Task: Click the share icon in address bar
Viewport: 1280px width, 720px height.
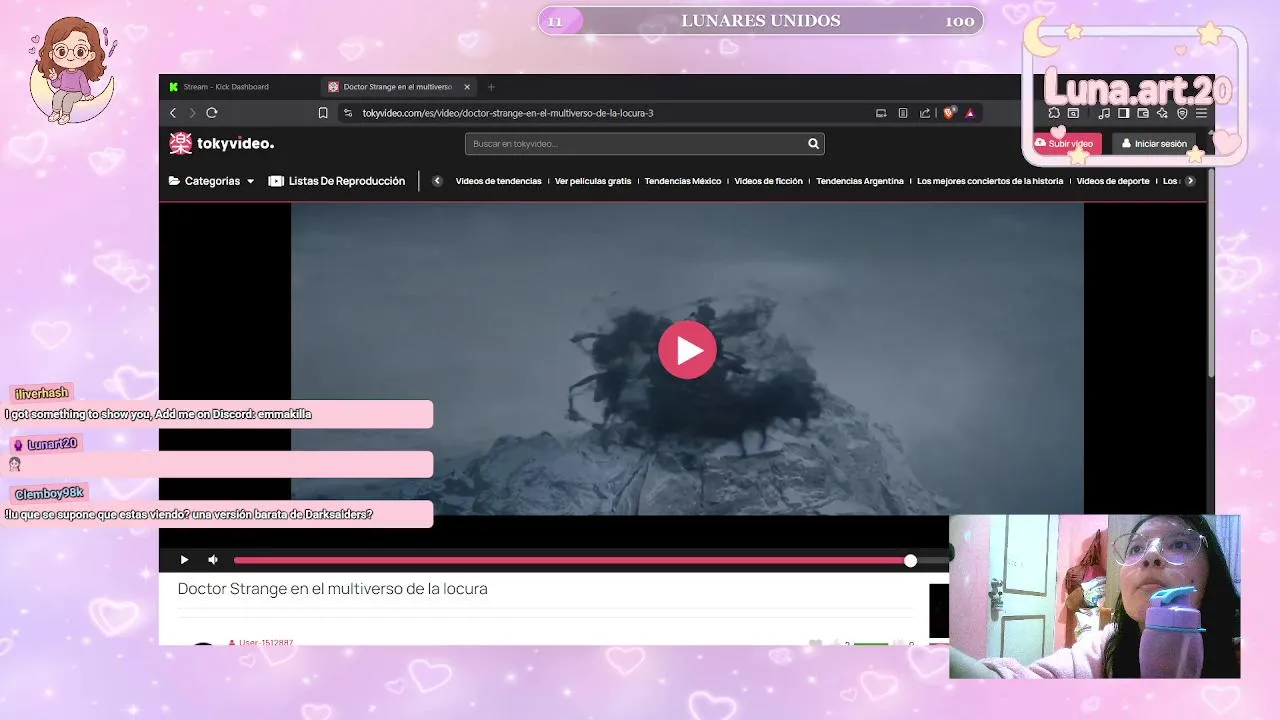Action: click(x=925, y=113)
